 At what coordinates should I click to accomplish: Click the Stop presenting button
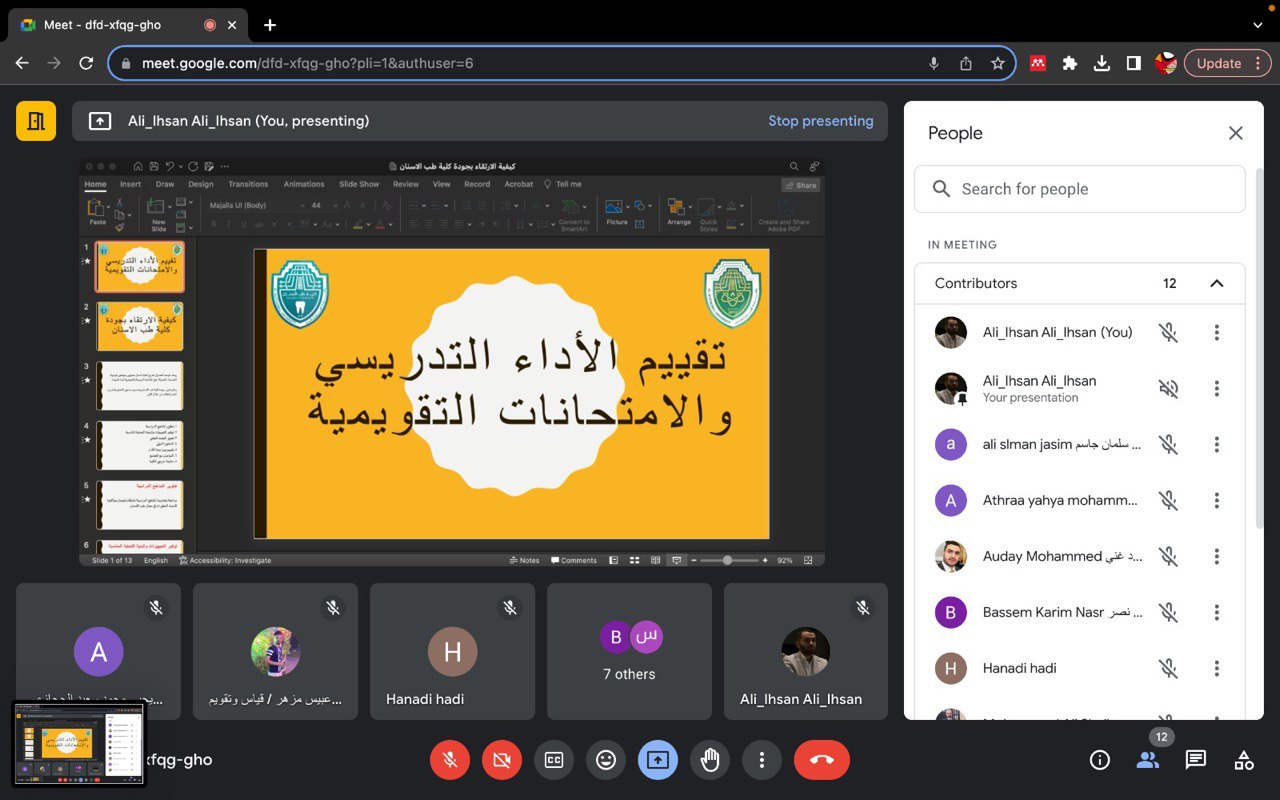tap(820, 120)
